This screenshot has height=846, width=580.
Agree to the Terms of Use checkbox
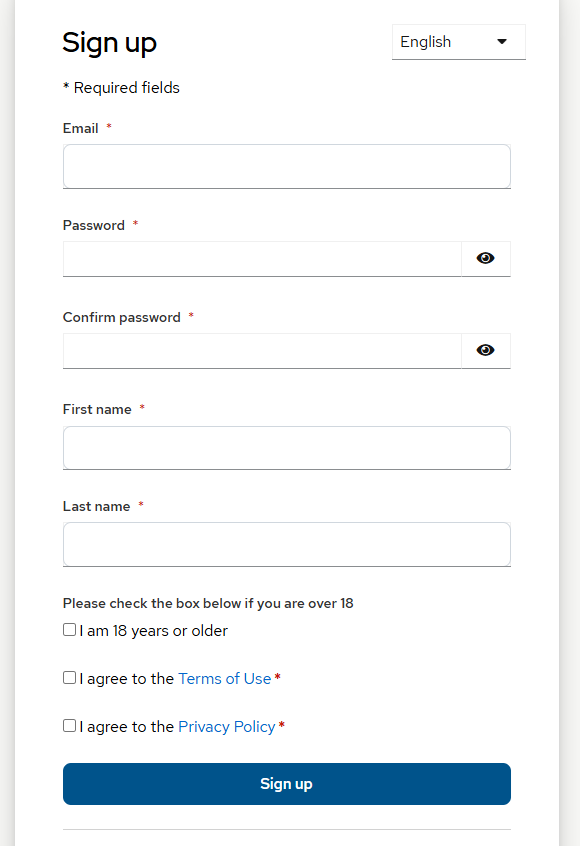point(69,677)
